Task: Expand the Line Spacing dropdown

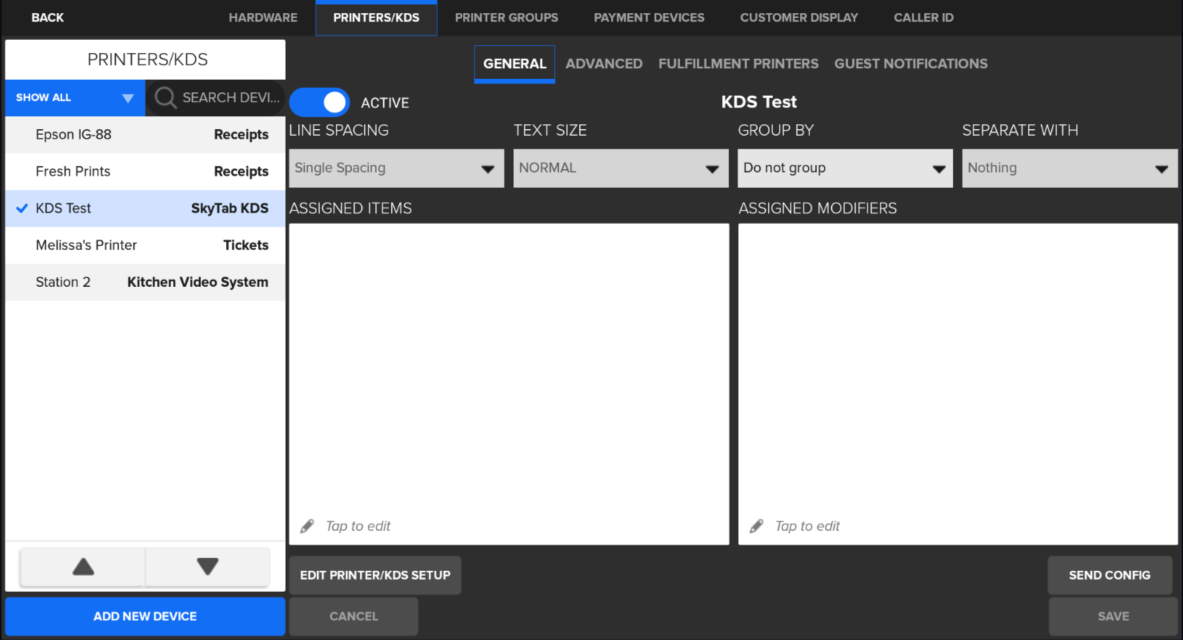Action: tap(396, 168)
